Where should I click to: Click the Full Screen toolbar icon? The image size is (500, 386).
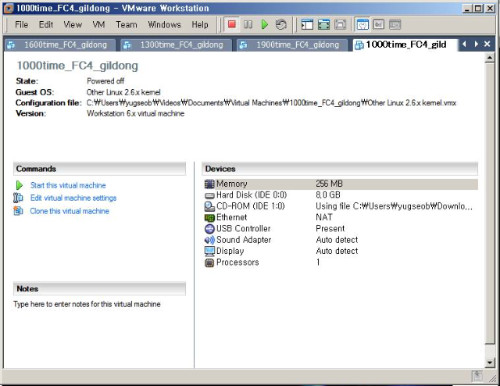pos(340,24)
